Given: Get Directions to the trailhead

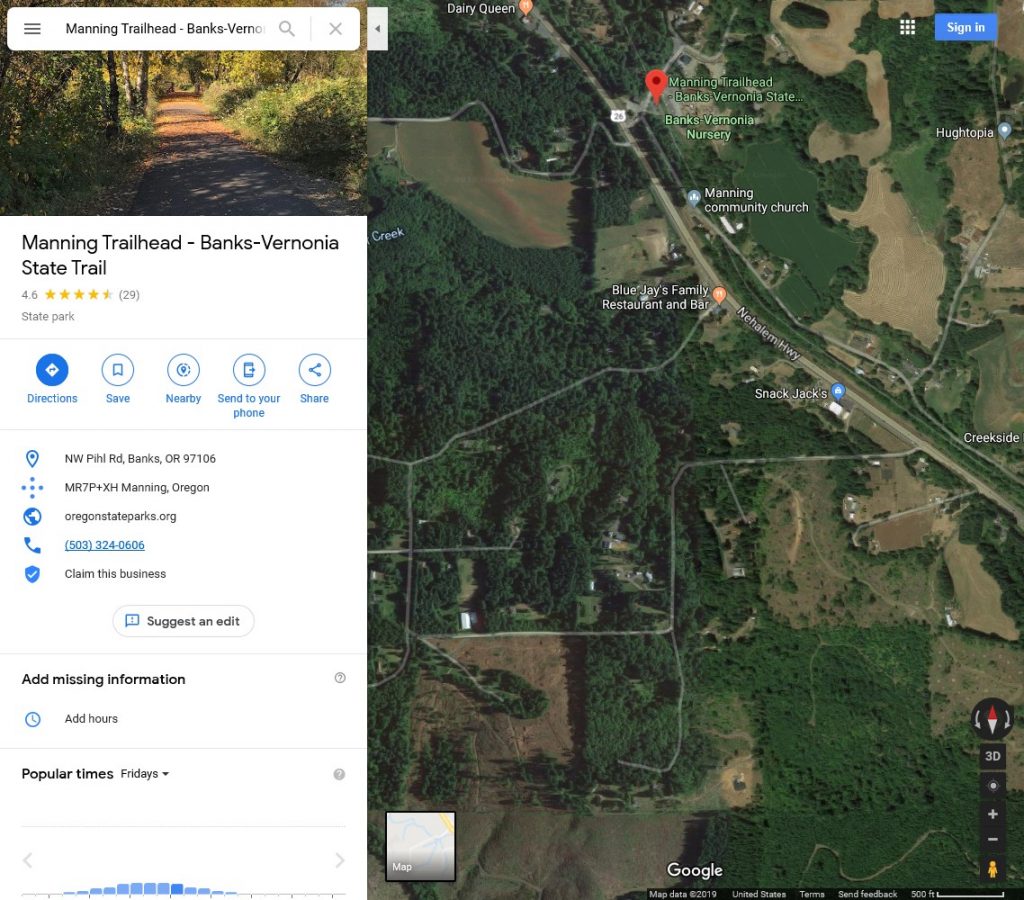Looking at the screenshot, I should tap(52, 379).
